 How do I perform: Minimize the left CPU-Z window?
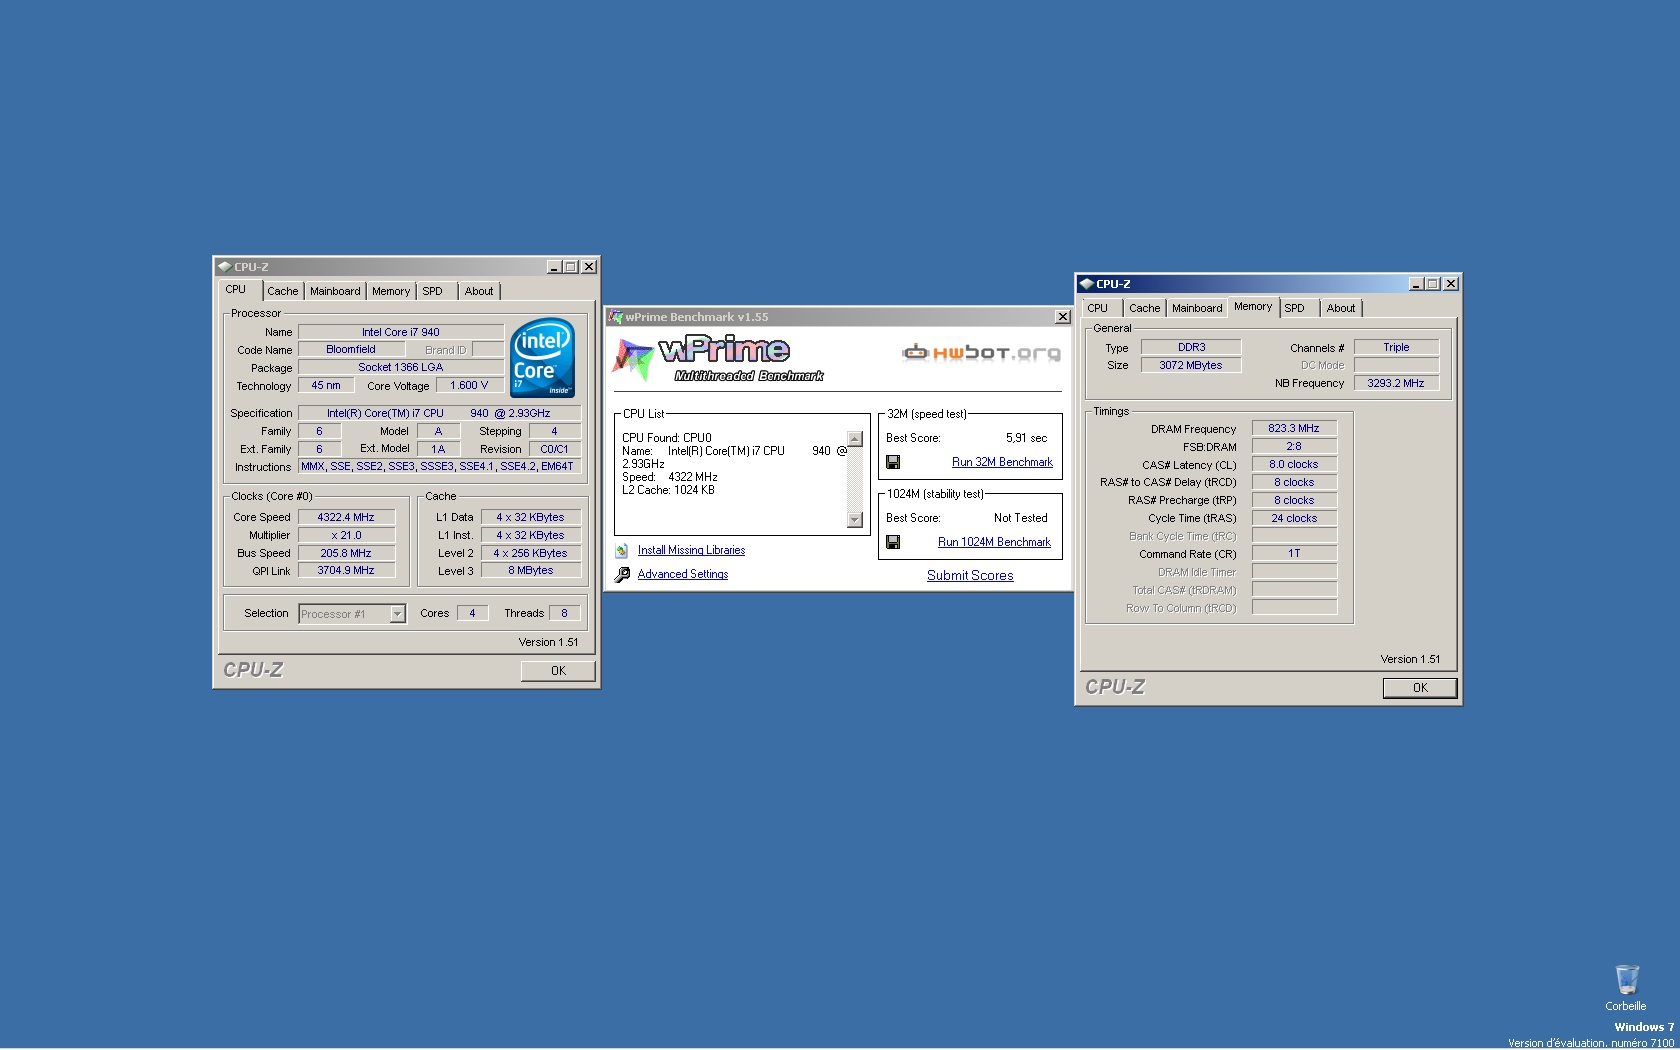(554, 267)
